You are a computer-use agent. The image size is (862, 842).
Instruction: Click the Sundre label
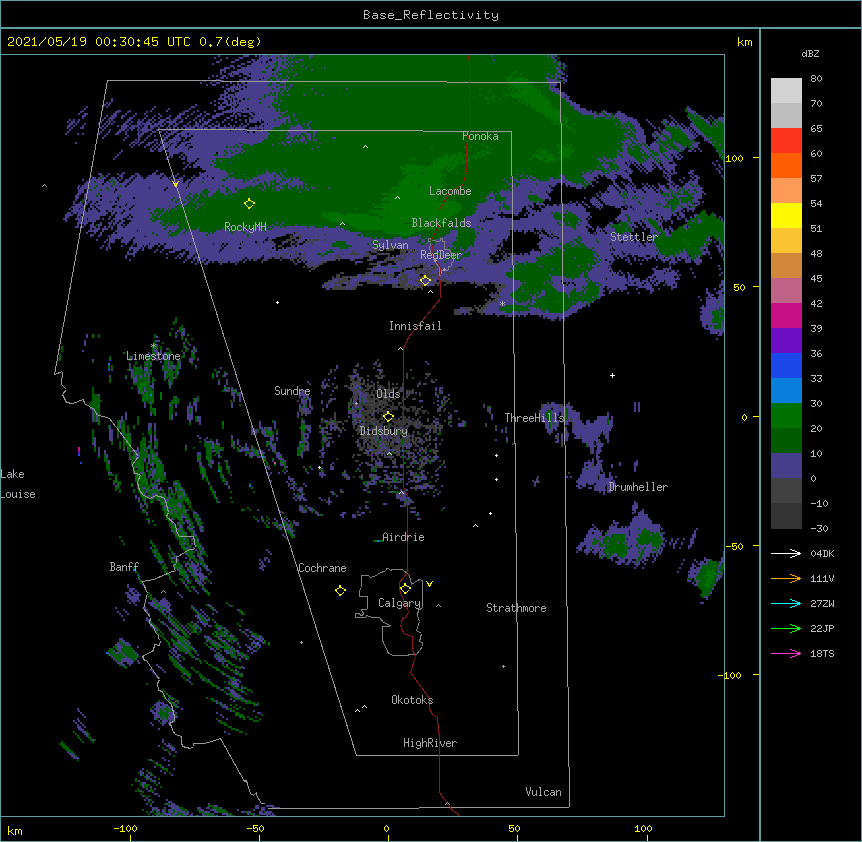coord(292,391)
